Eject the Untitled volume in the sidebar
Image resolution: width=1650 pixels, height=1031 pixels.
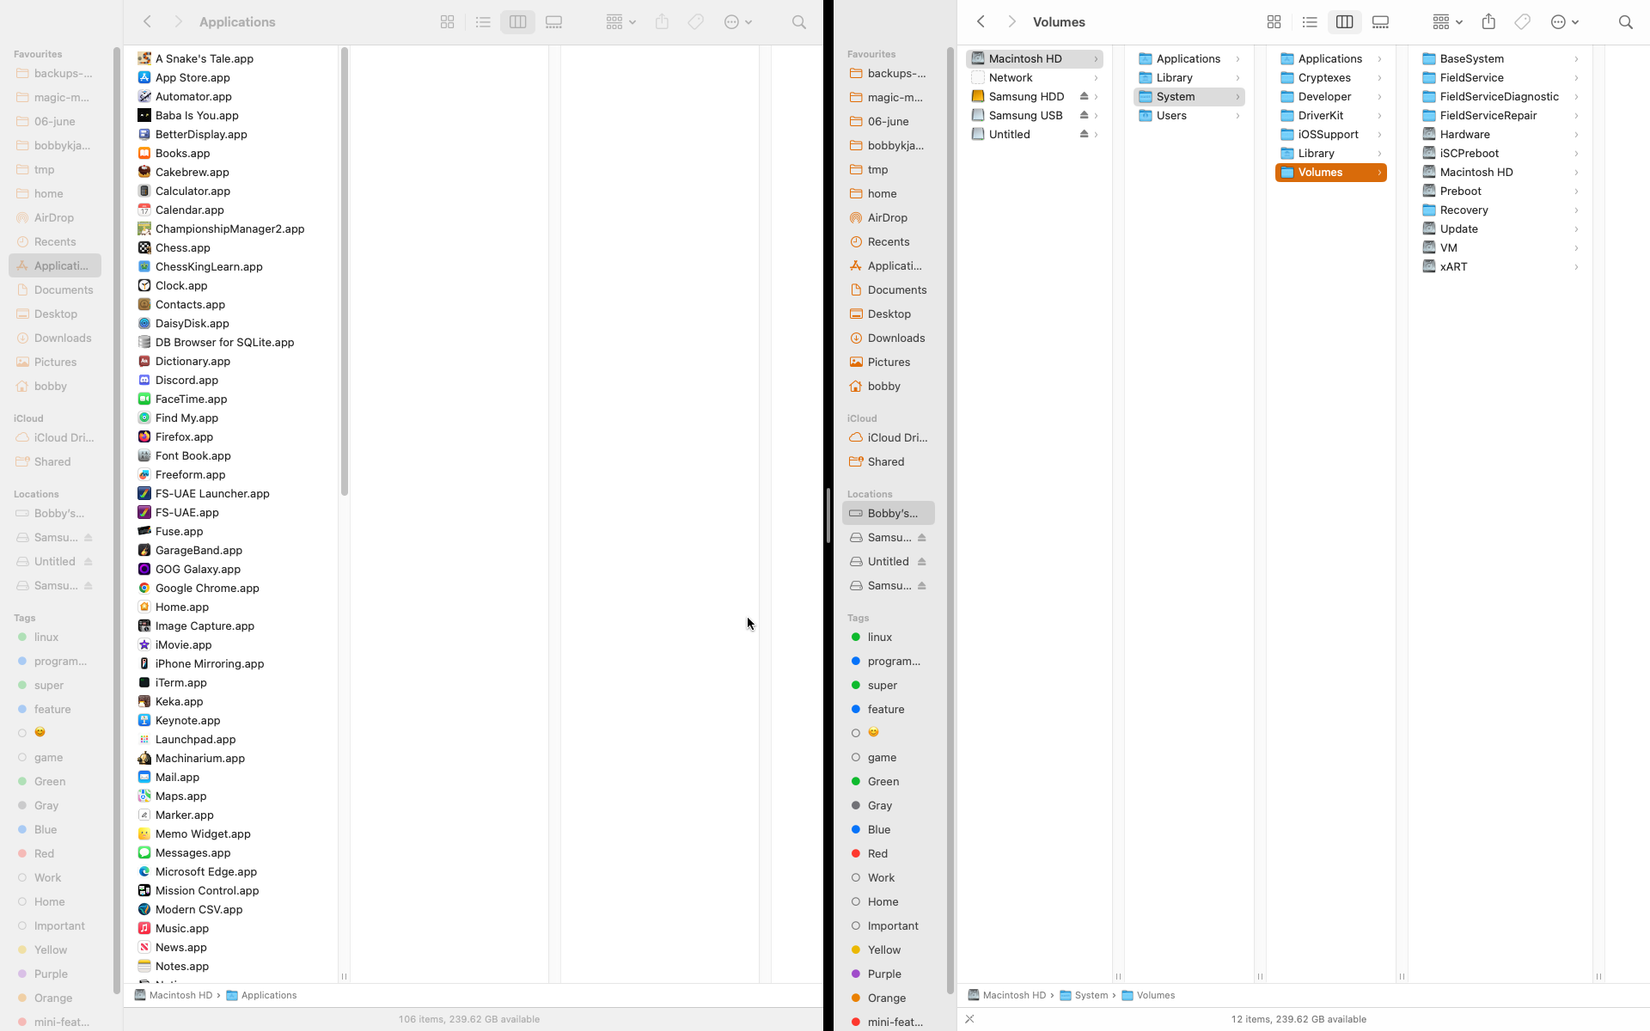click(1086, 134)
